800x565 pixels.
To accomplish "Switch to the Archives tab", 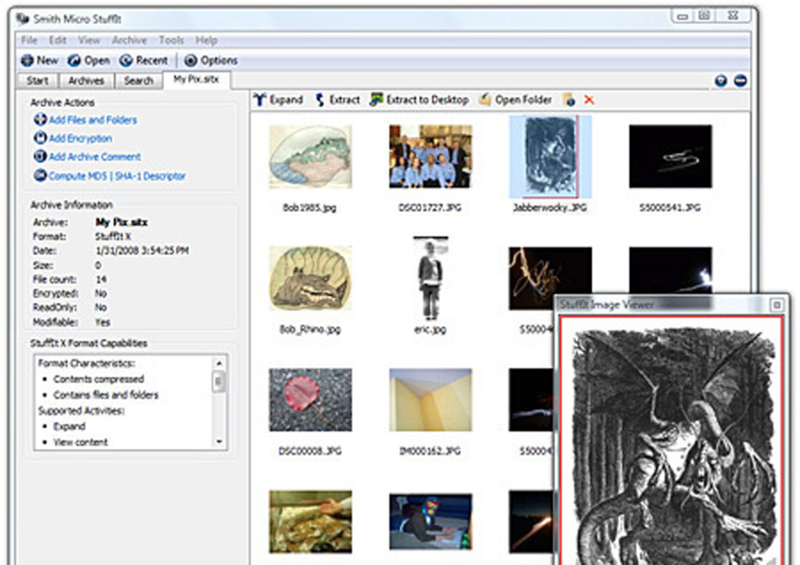I will point(86,81).
